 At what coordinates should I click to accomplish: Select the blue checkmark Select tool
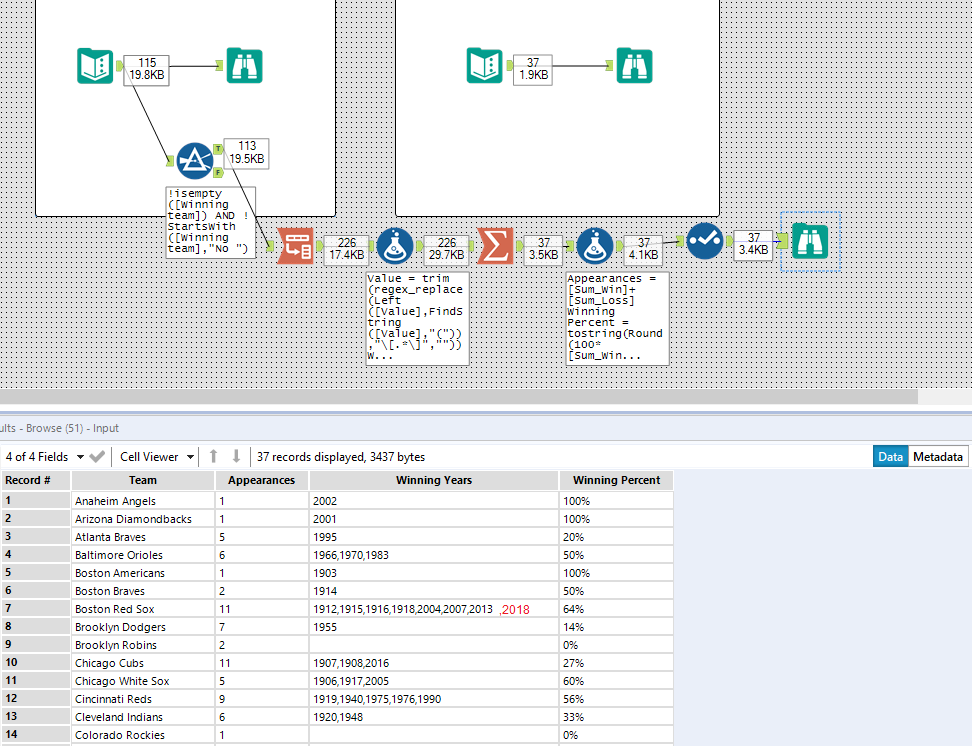point(704,241)
